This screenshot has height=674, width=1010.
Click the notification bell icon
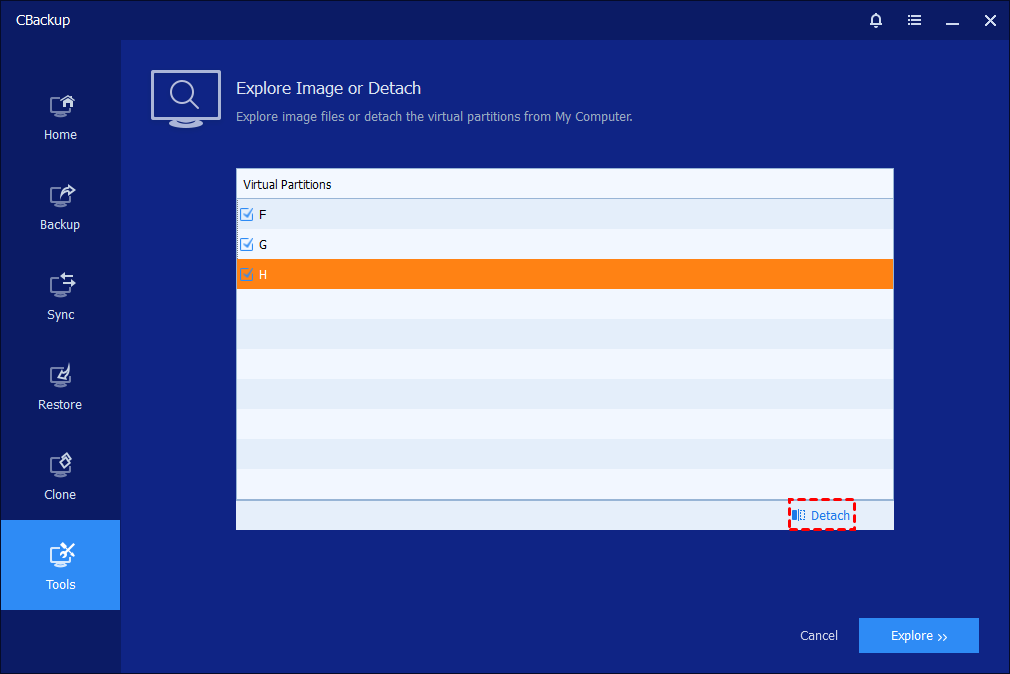[876, 20]
